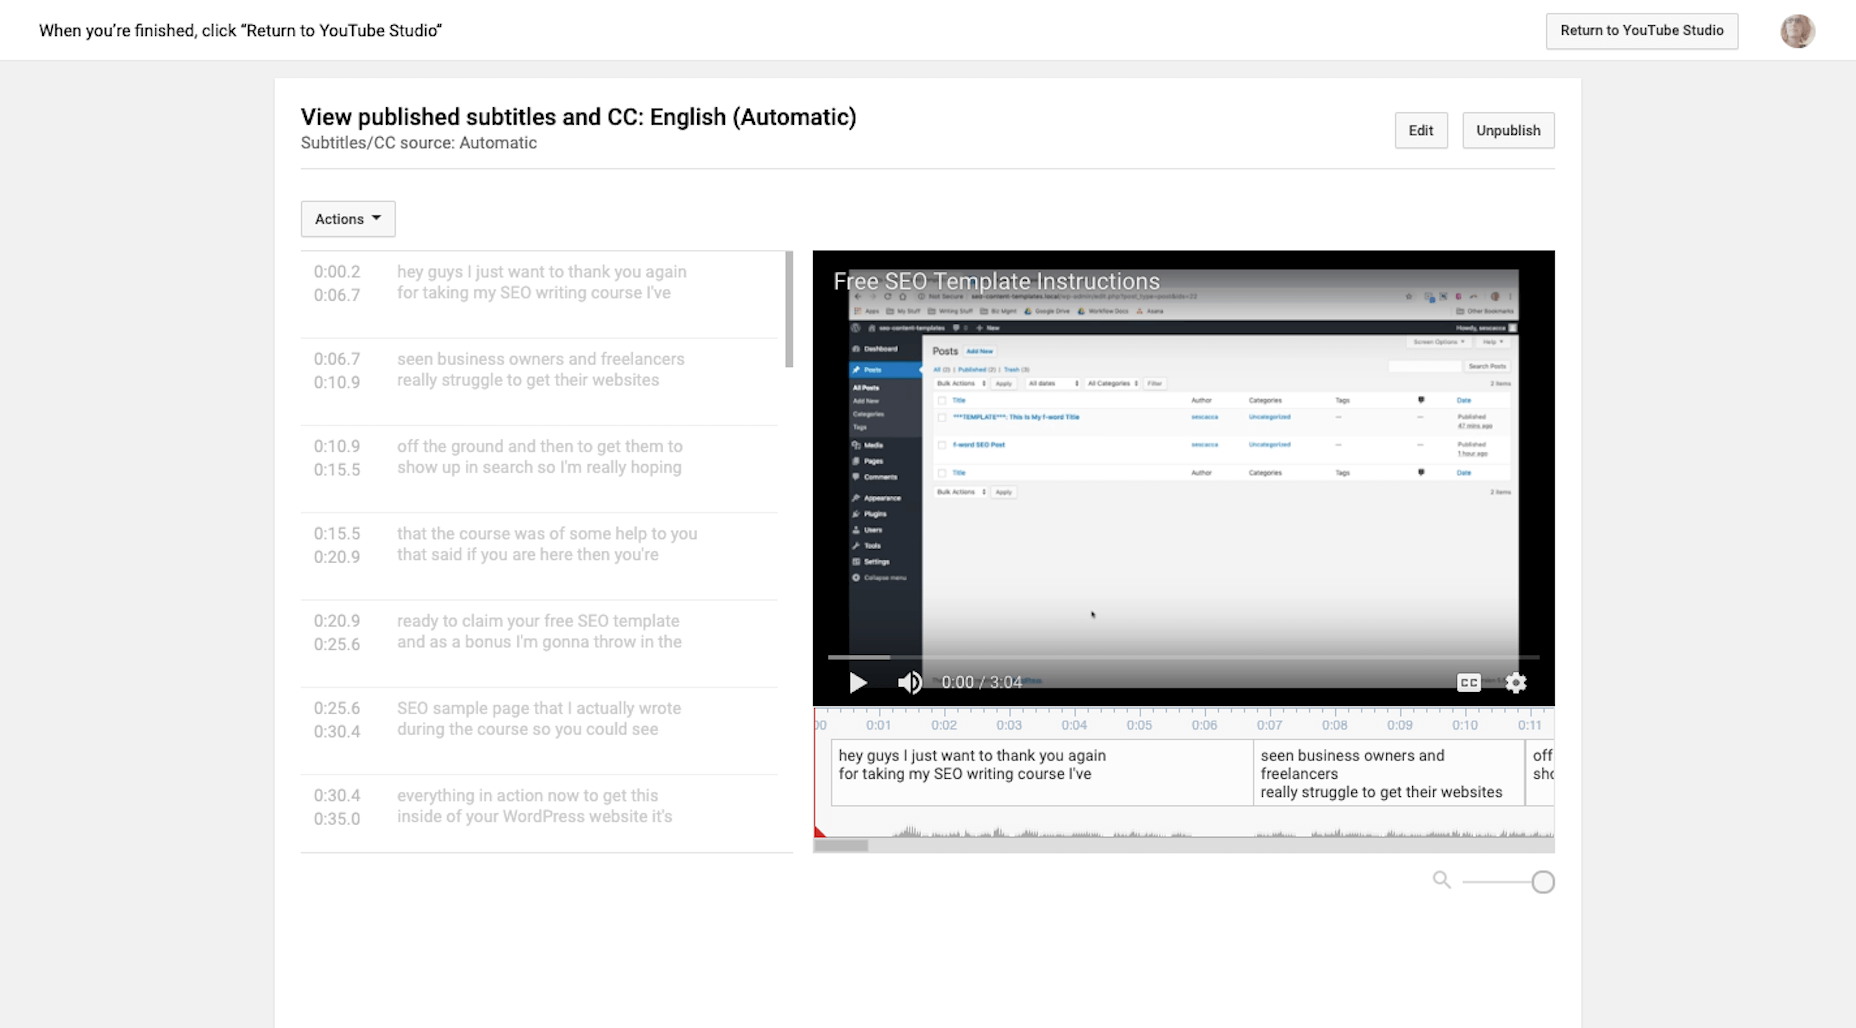Click the timeline zoom slider knob
The height and width of the screenshot is (1028, 1856).
click(1543, 882)
